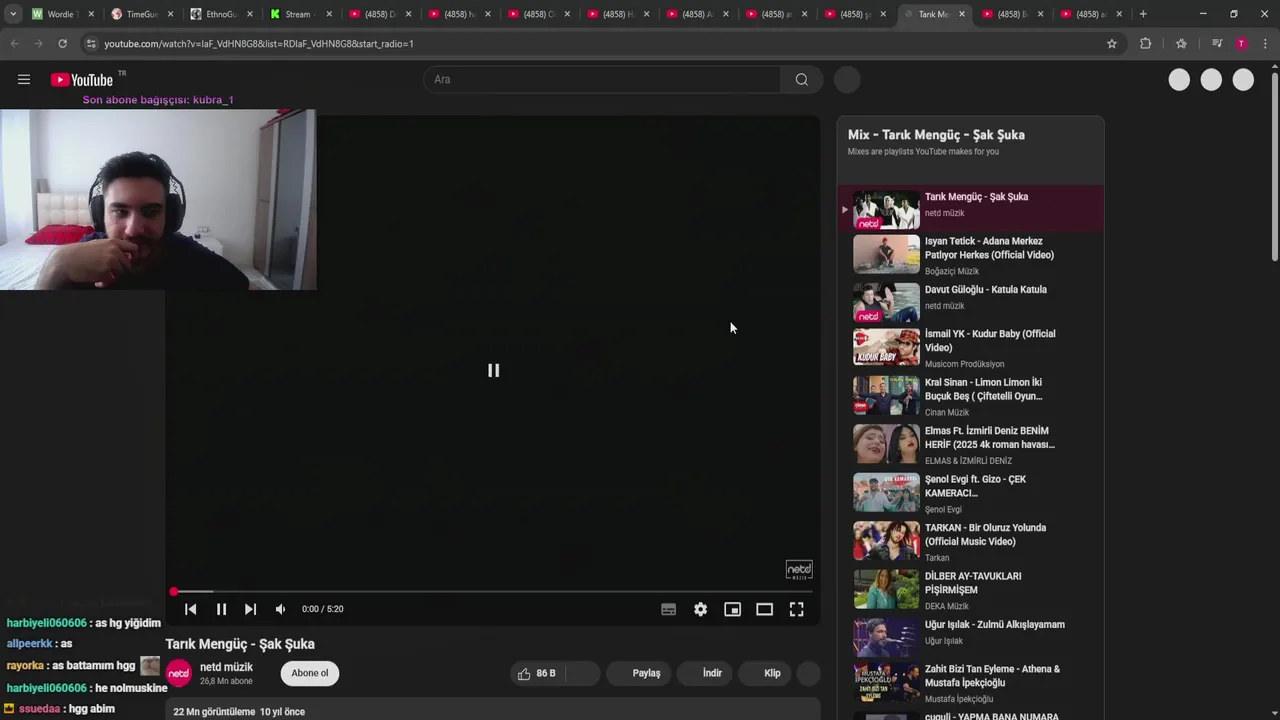
Task: Pause the video with pause button
Action: pos(221,609)
